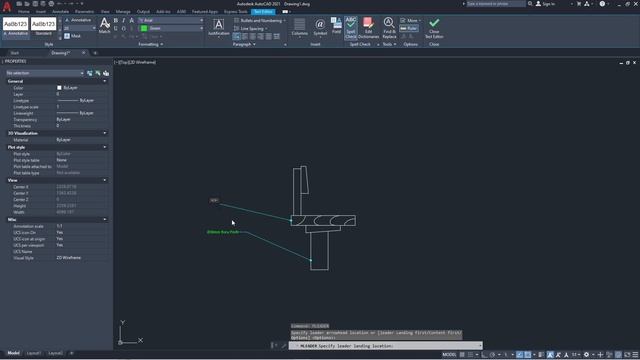Toggle the grid display status icon
This screenshot has width=640, height=360.
click(x=462, y=355)
